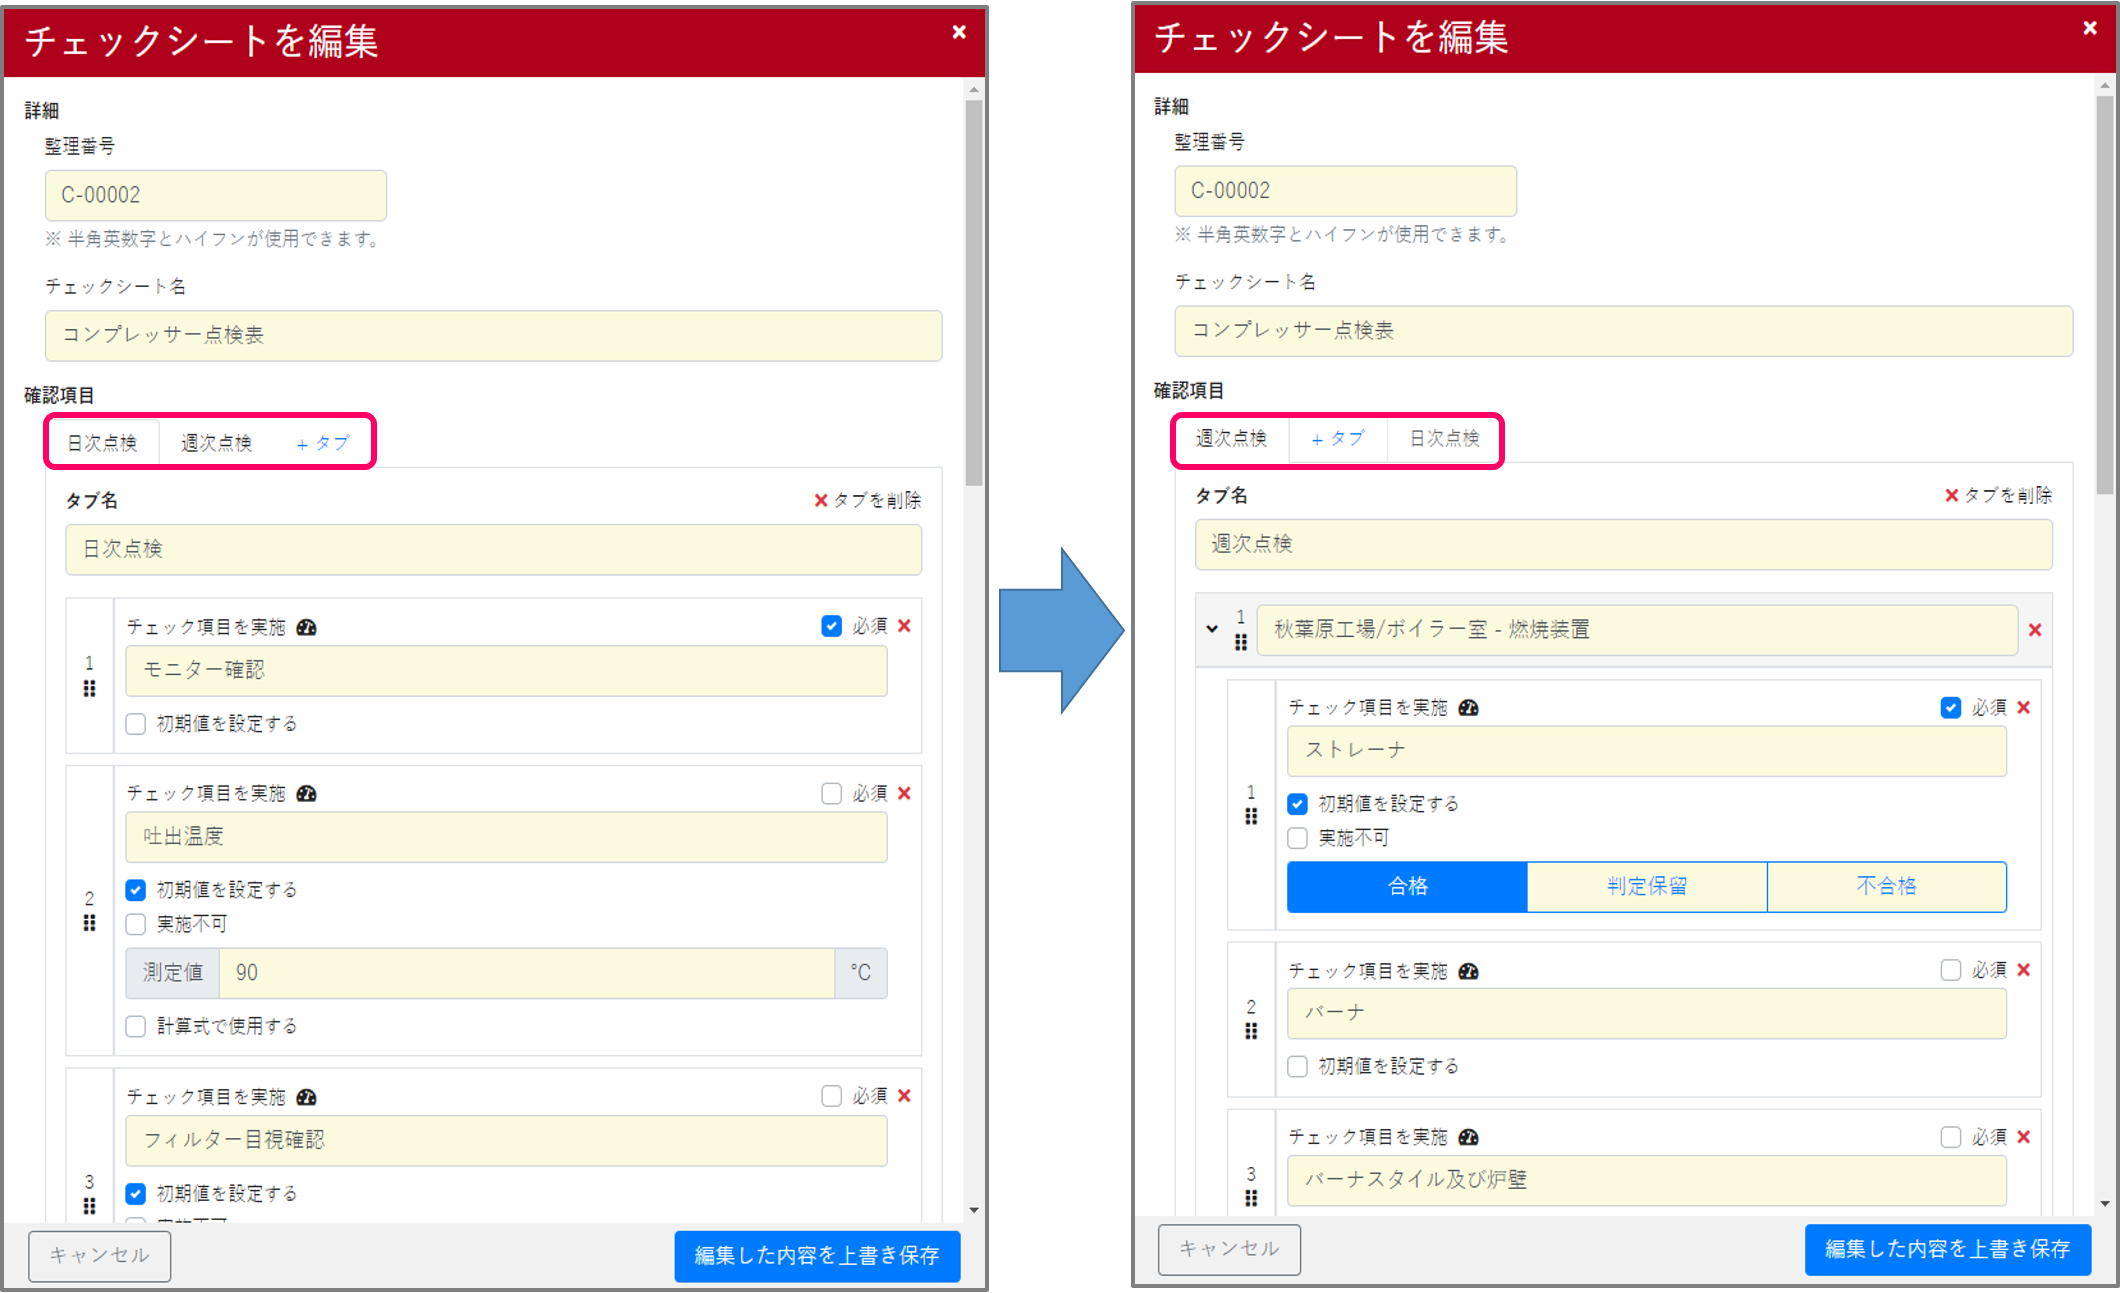The height and width of the screenshot is (1293, 2120).
Task: Enable 計算式で使用する checkbox
Action: [136, 1026]
